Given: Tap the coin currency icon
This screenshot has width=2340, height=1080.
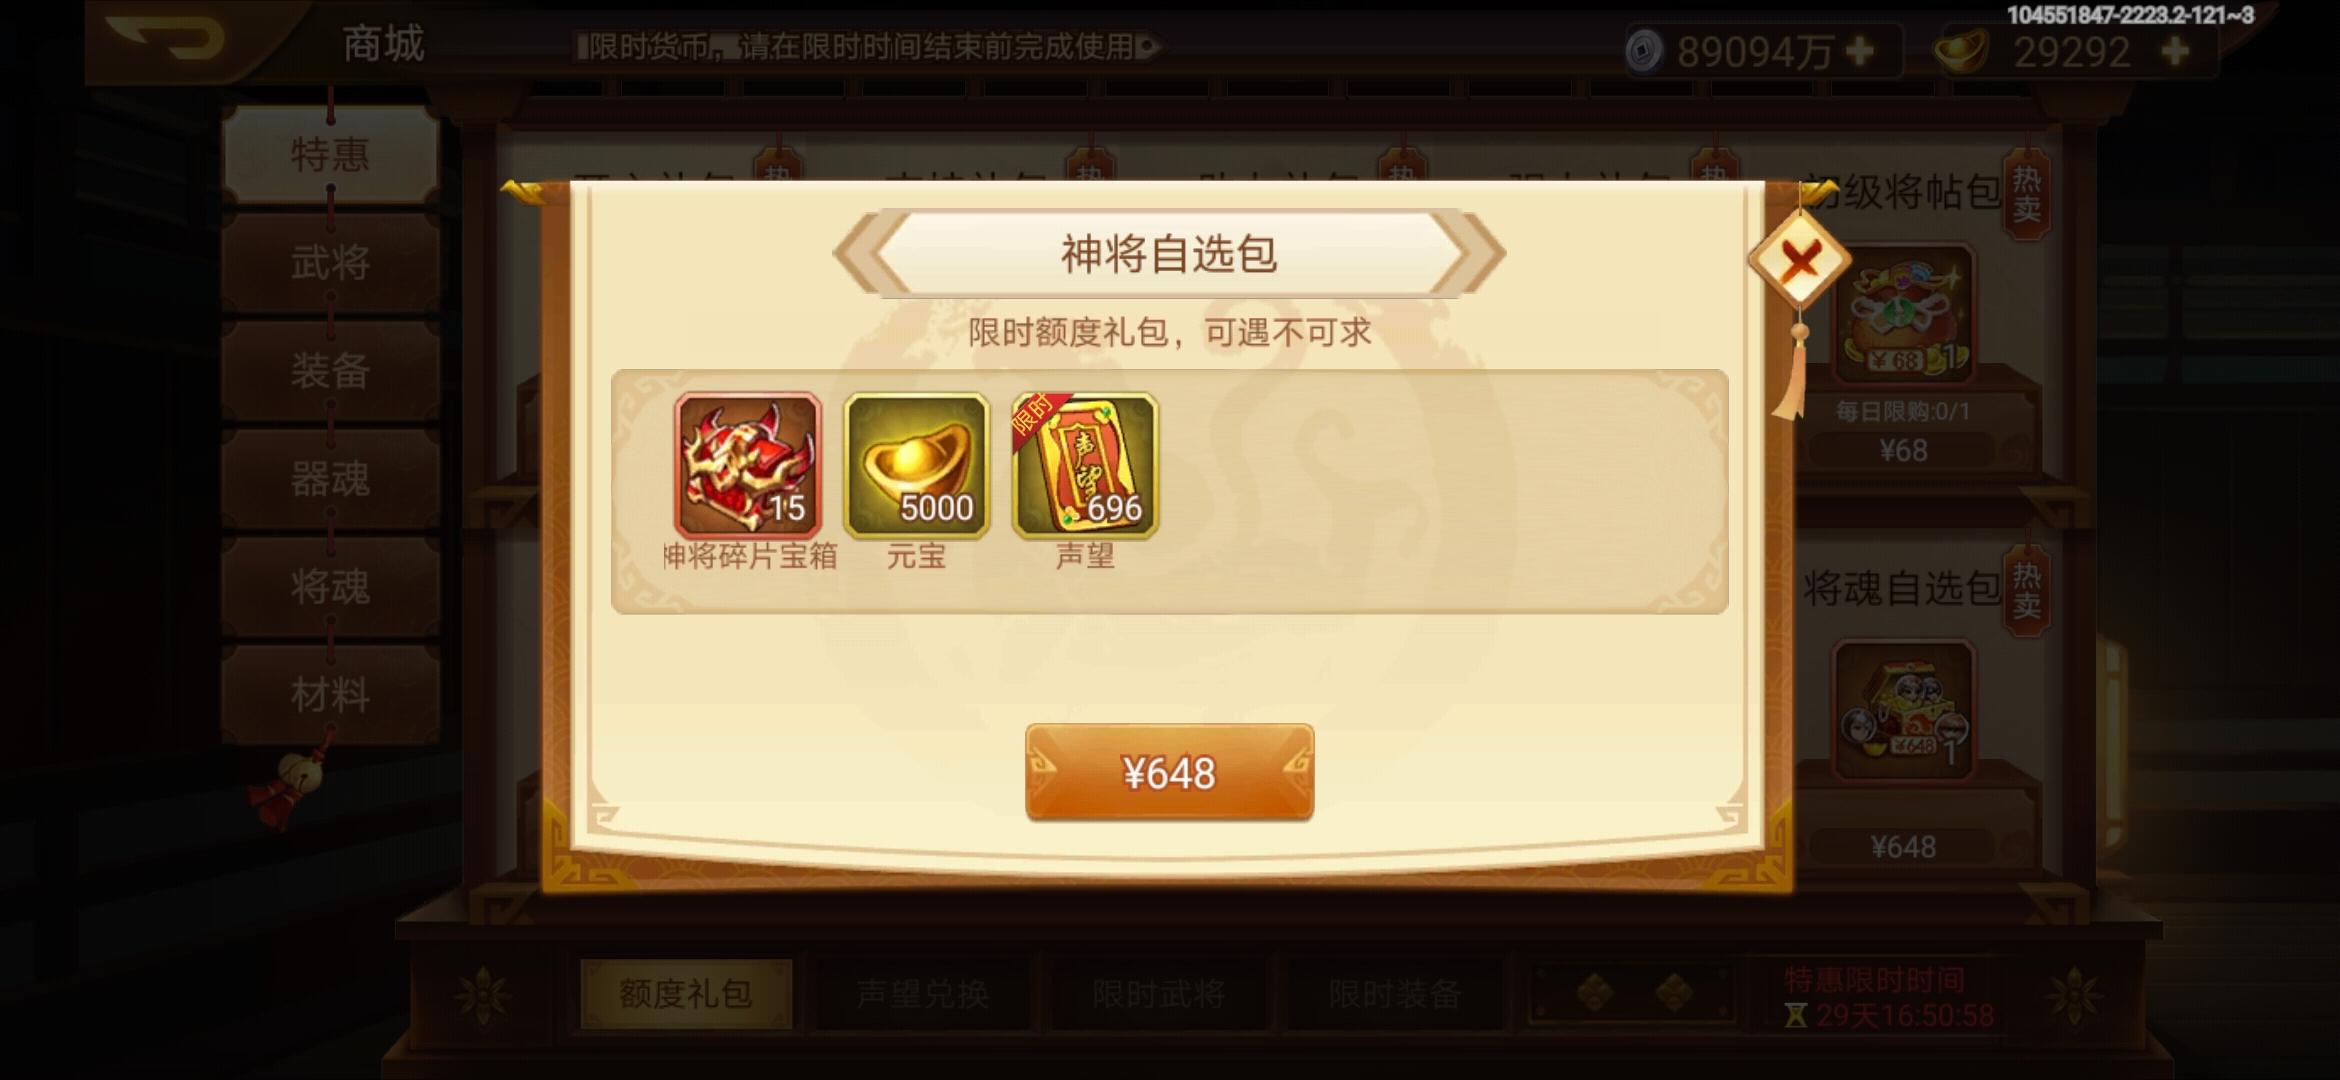Looking at the screenshot, I should point(1643,50).
